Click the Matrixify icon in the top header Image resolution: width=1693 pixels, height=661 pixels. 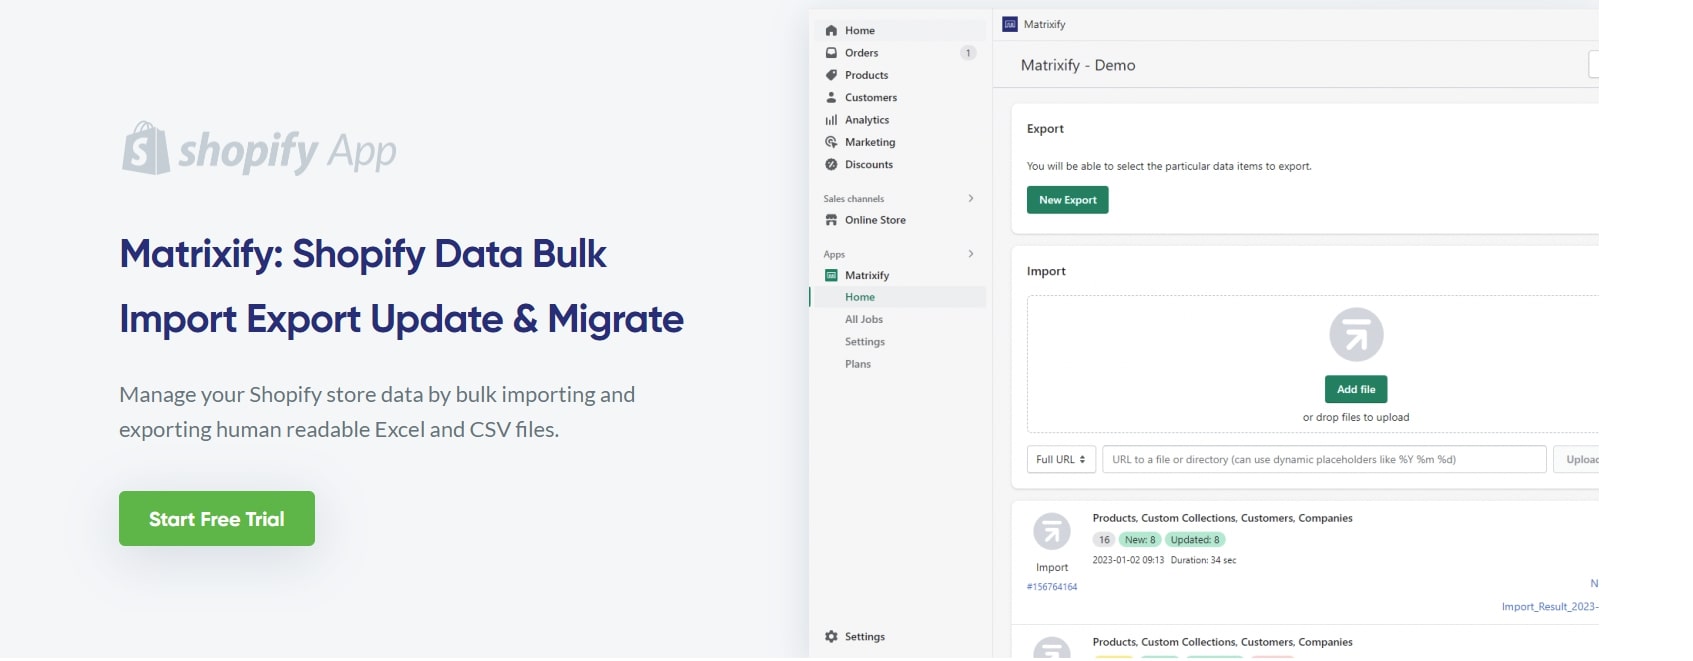pyautogui.click(x=1010, y=24)
